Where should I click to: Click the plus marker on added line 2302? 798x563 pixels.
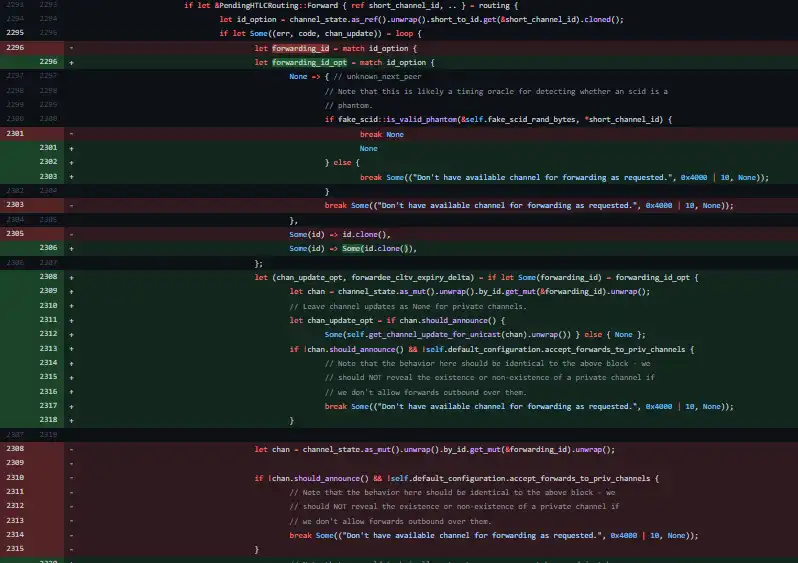[72, 162]
